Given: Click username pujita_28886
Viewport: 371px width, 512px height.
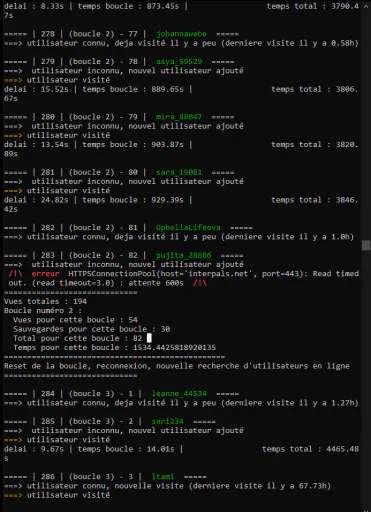Looking at the screenshot, I should 183,255.
